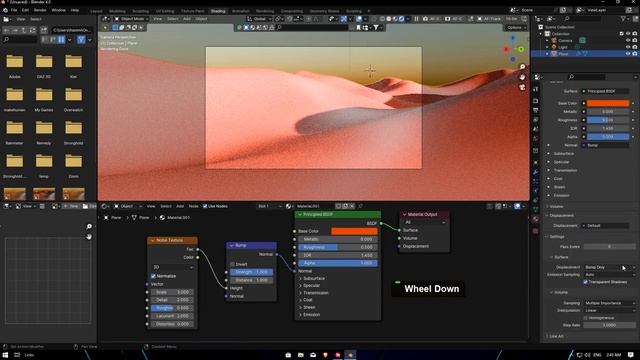Click the viewport pan hand icon

pyautogui.click(x=522, y=77)
